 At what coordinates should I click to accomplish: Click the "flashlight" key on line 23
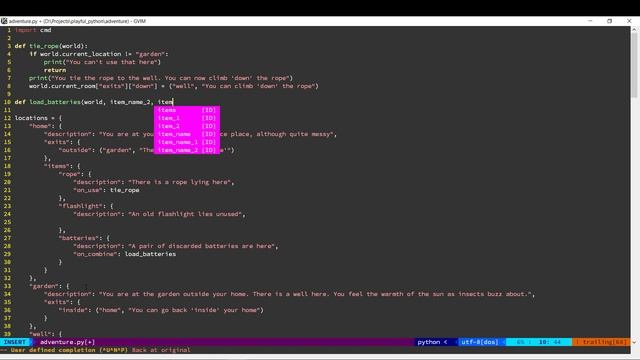(x=80, y=206)
